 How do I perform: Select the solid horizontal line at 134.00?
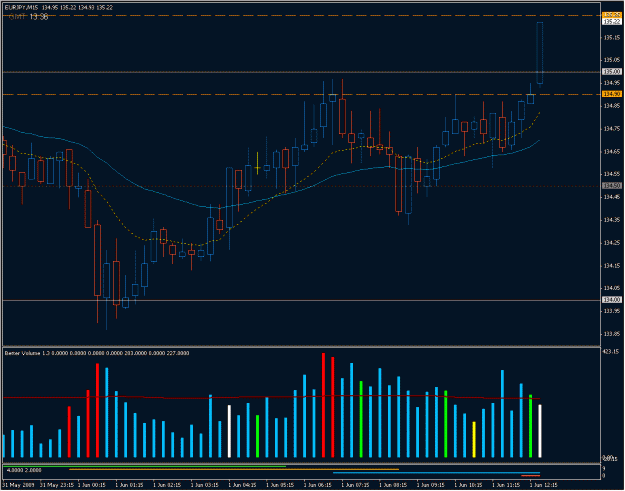coord(301,300)
